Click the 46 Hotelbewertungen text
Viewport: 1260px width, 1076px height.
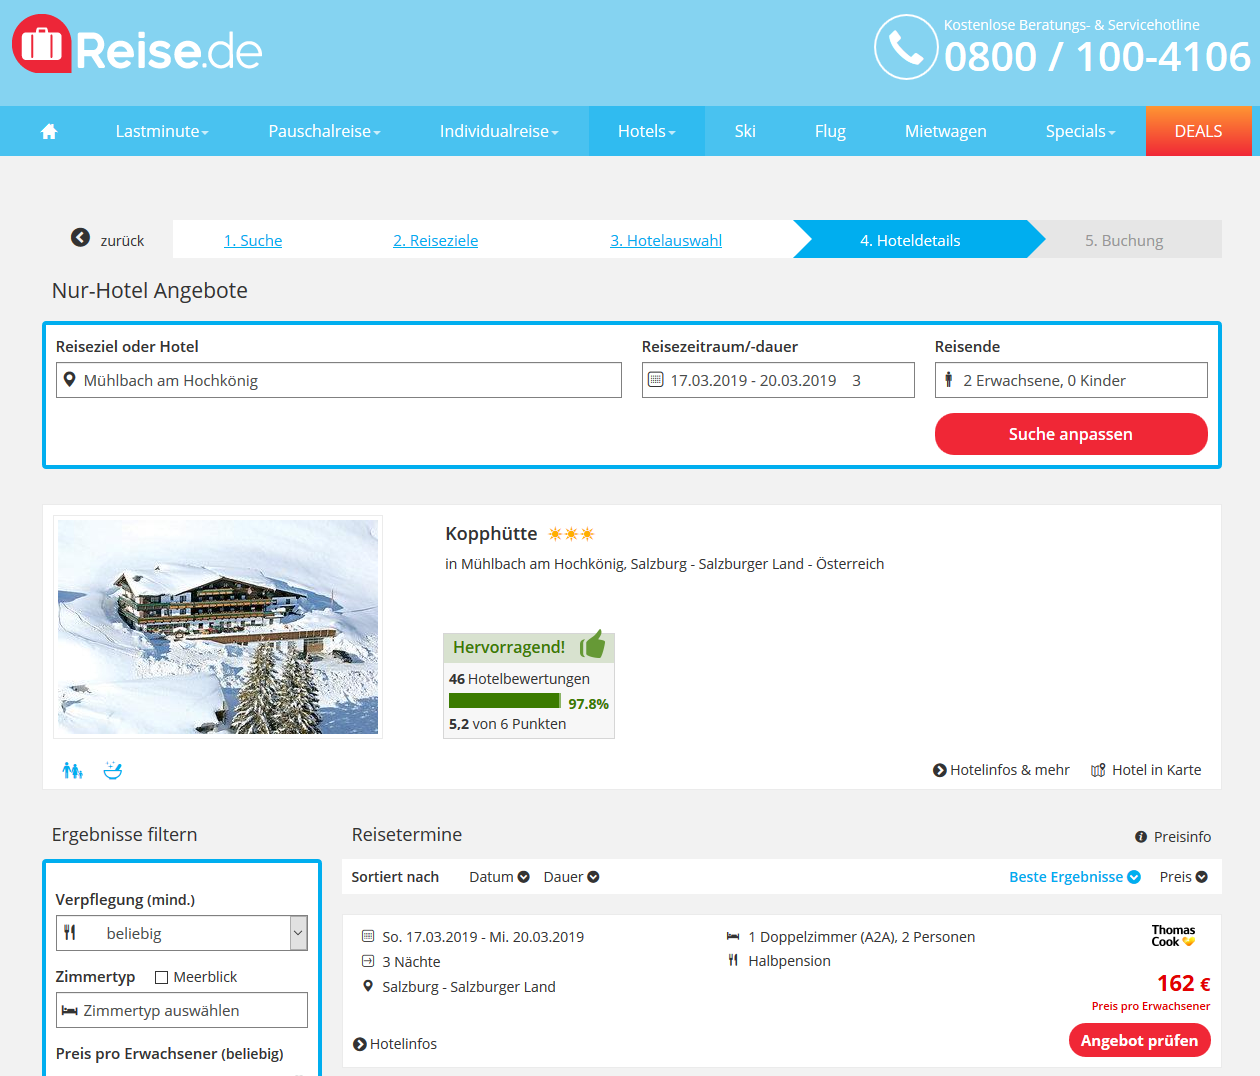[519, 679]
